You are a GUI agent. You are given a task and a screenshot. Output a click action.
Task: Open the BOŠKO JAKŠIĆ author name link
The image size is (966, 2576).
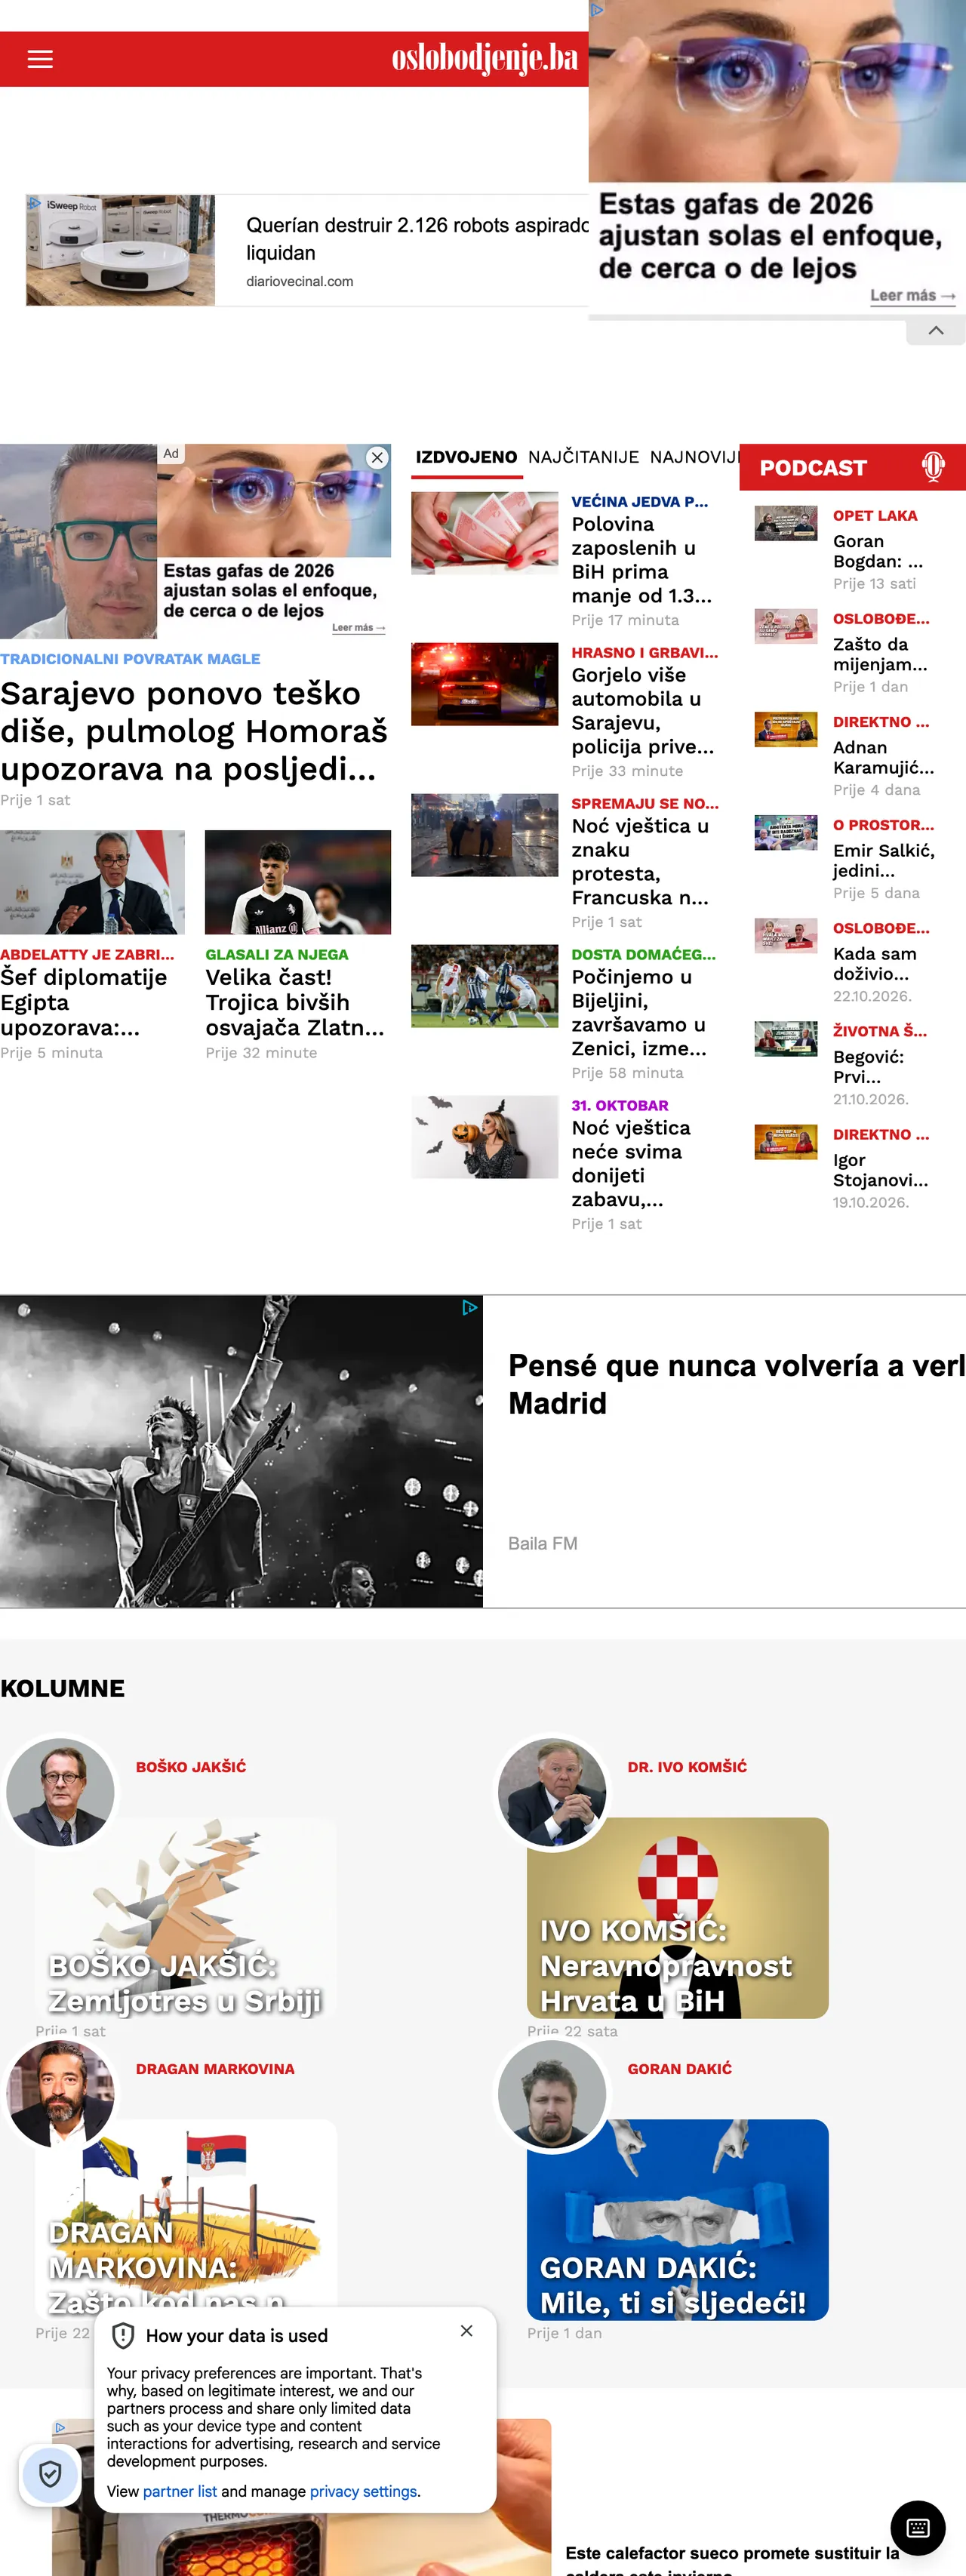pyautogui.click(x=191, y=1767)
